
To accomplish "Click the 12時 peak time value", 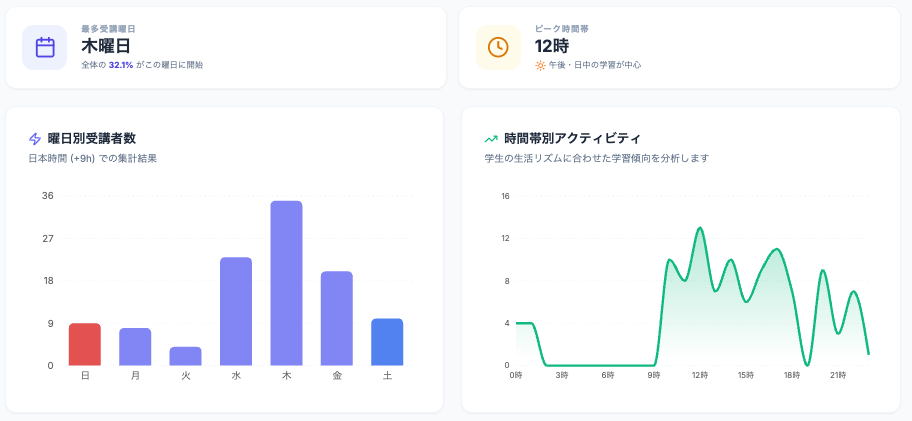I will pos(551,45).
